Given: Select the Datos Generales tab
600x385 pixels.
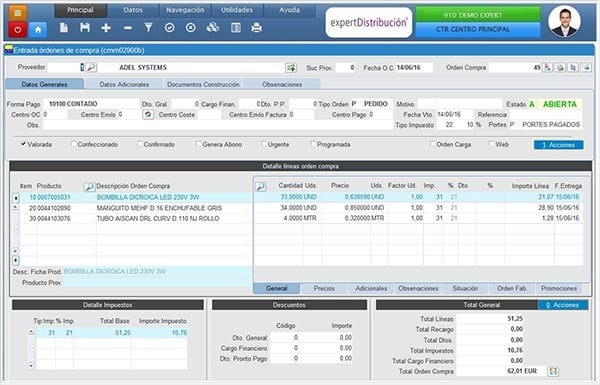Looking at the screenshot, I should coord(44,84).
